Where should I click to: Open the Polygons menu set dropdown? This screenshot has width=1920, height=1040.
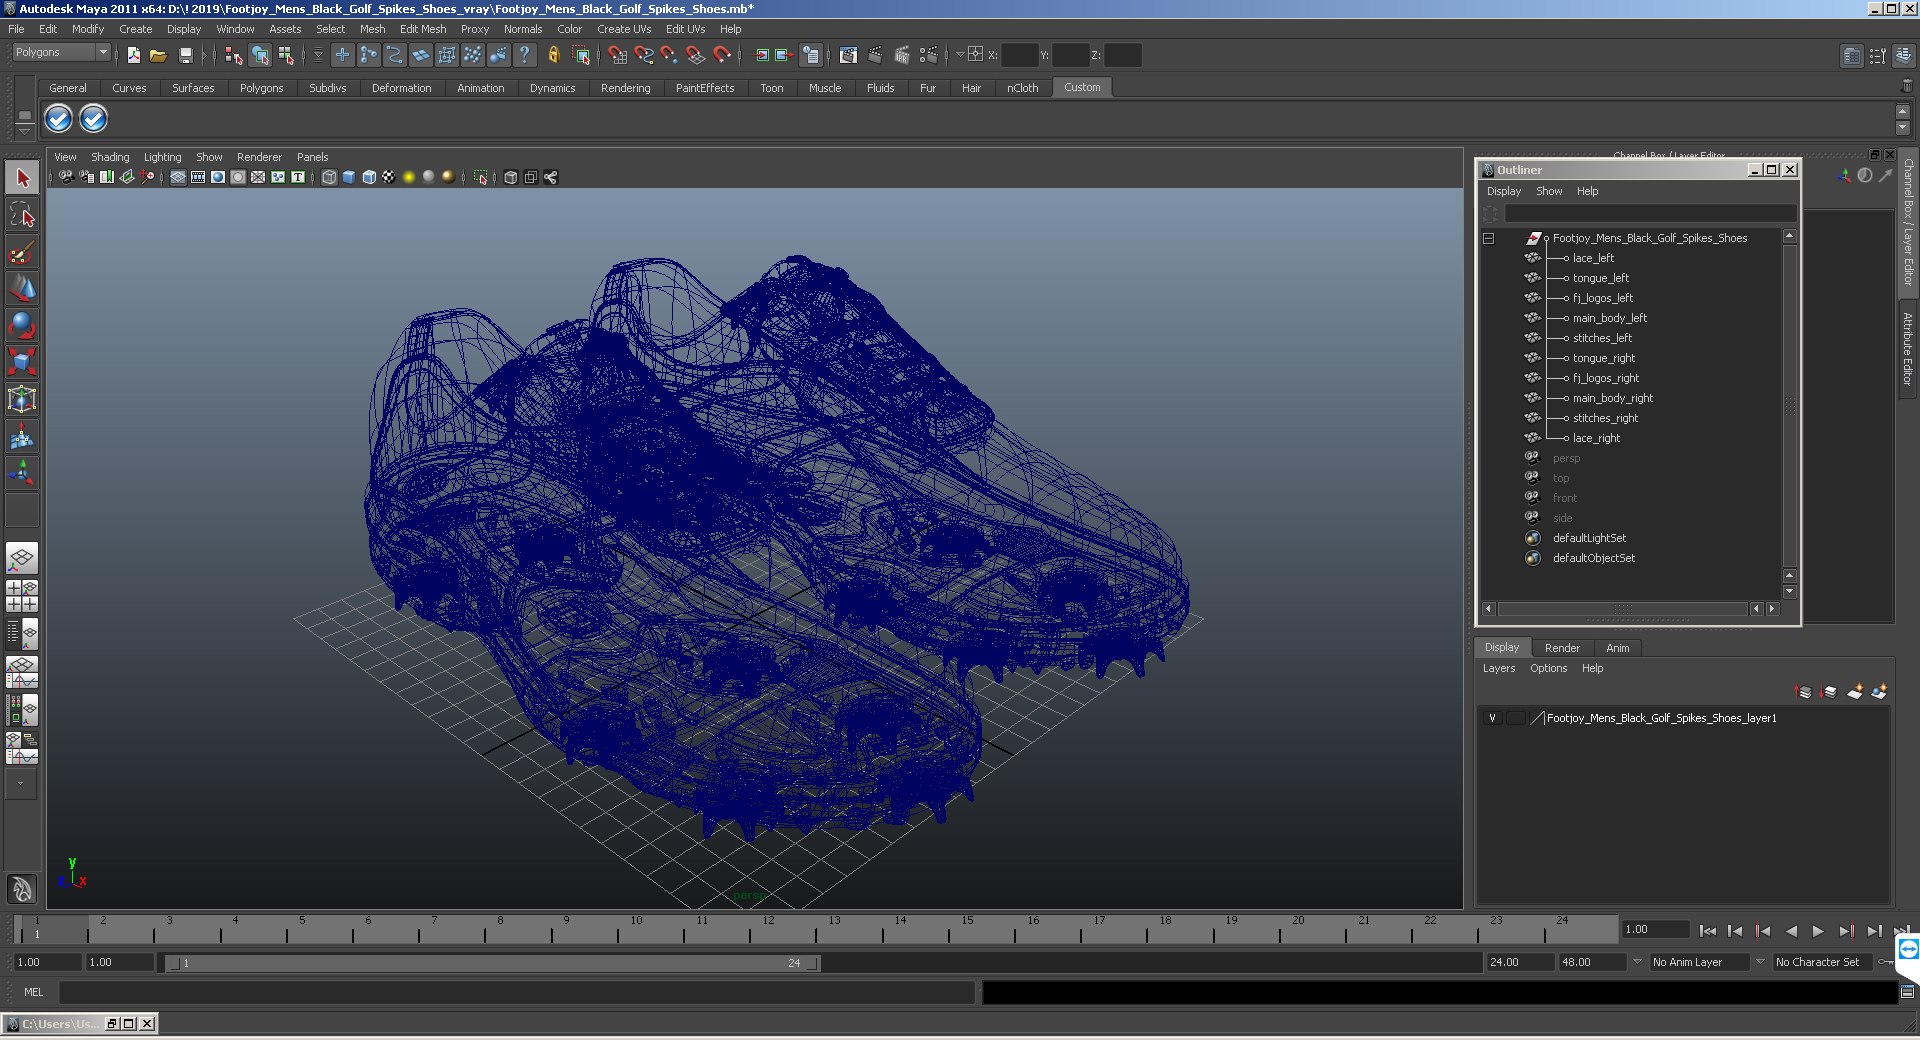[61, 52]
